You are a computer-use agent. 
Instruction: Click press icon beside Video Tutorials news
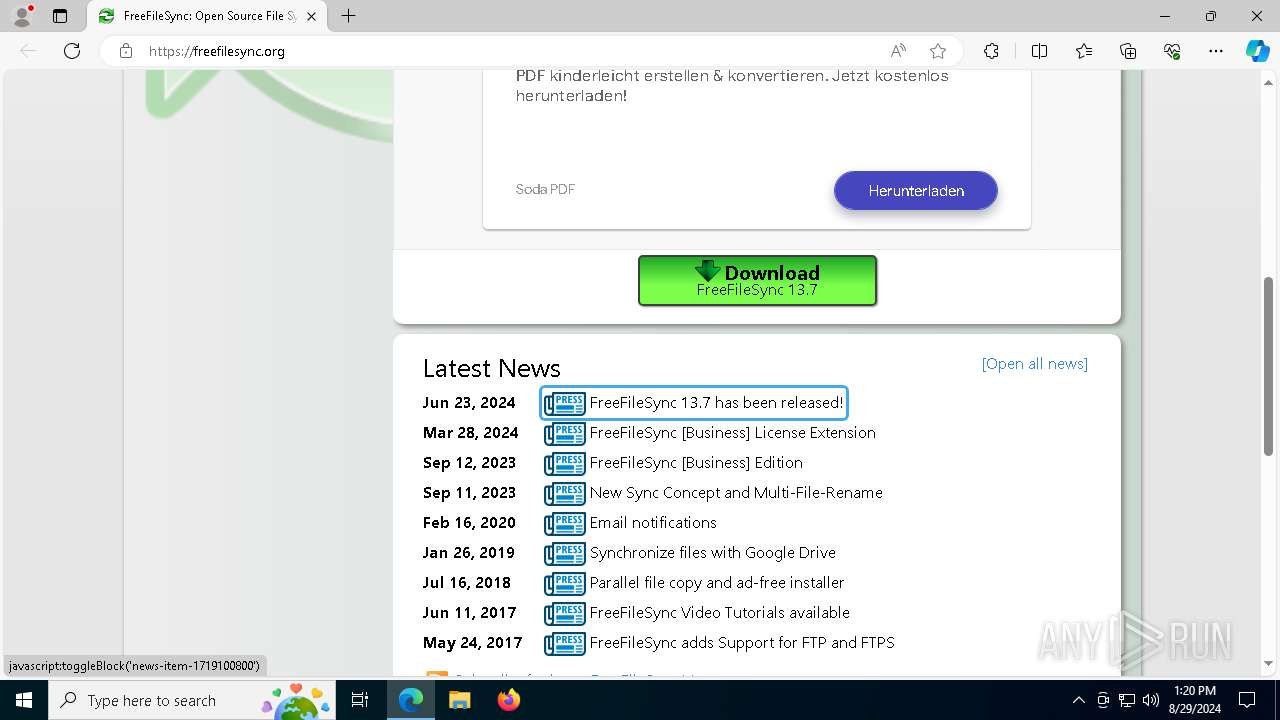(565, 614)
